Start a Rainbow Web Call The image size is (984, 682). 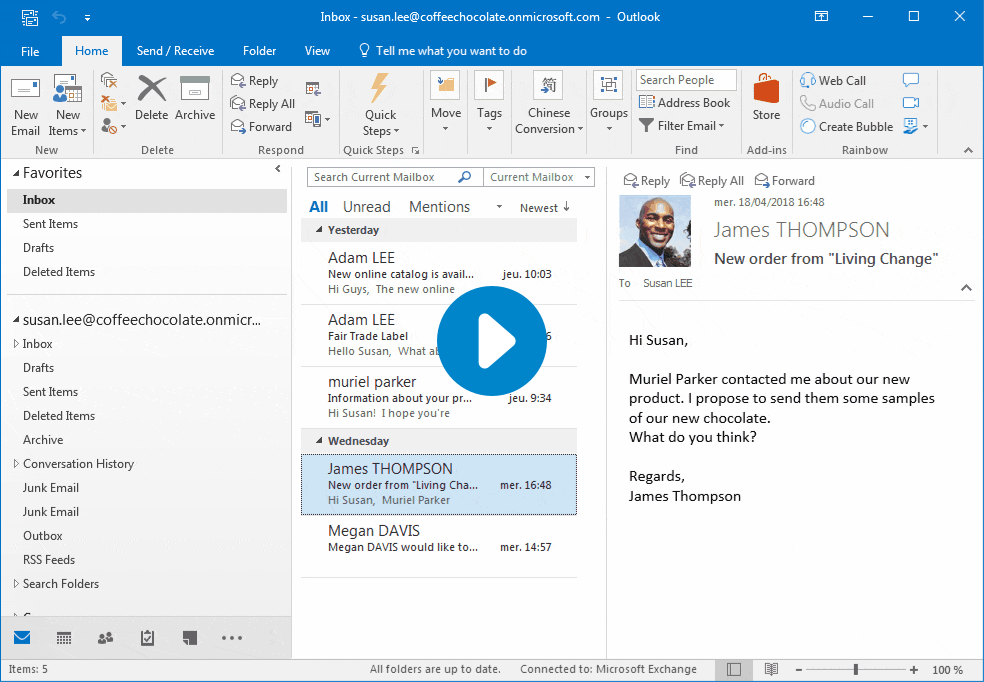(833, 80)
